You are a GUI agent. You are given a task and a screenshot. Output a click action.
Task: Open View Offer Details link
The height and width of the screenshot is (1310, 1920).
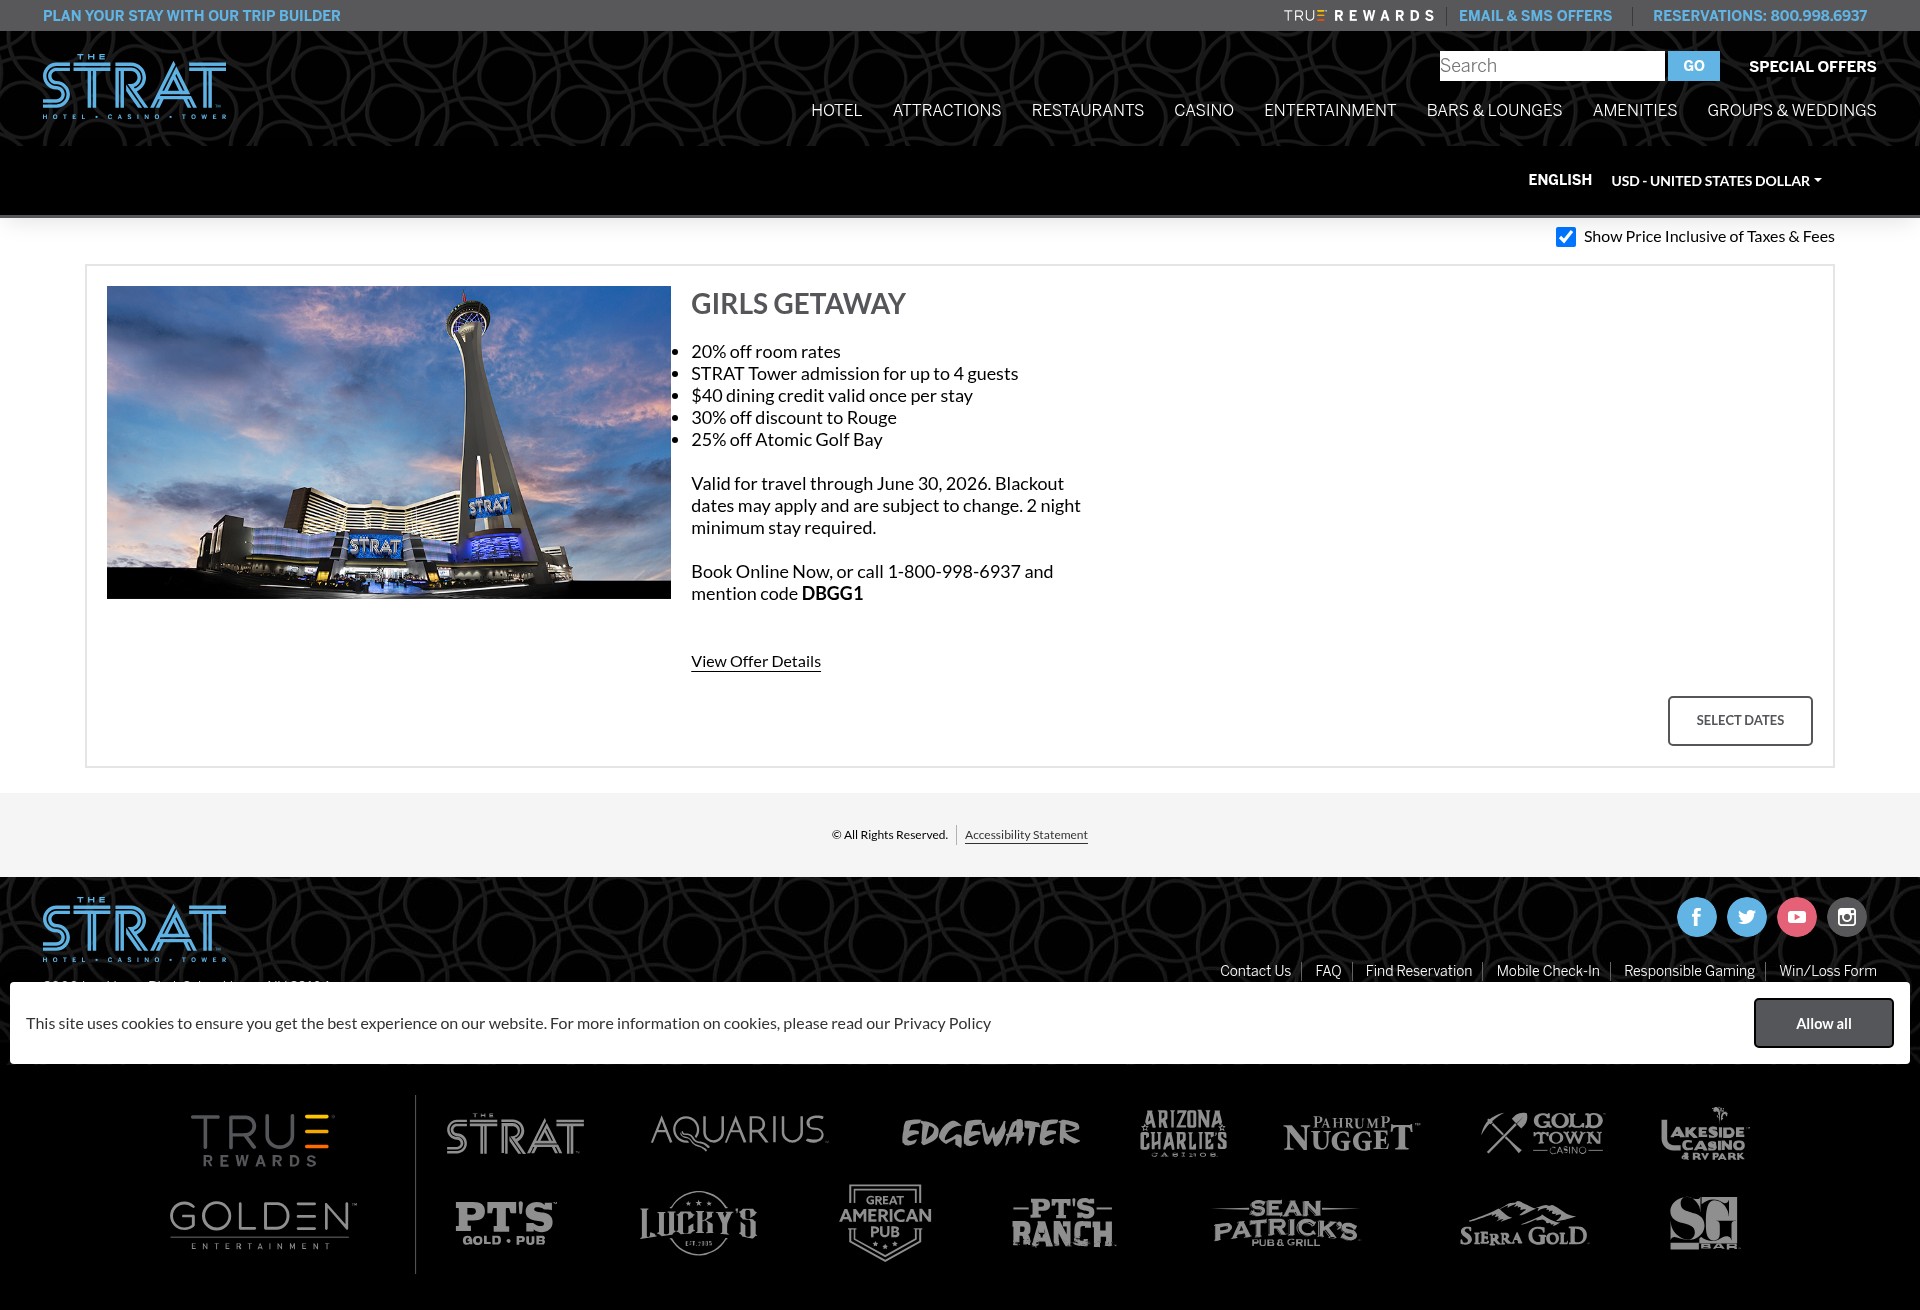coord(755,661)
